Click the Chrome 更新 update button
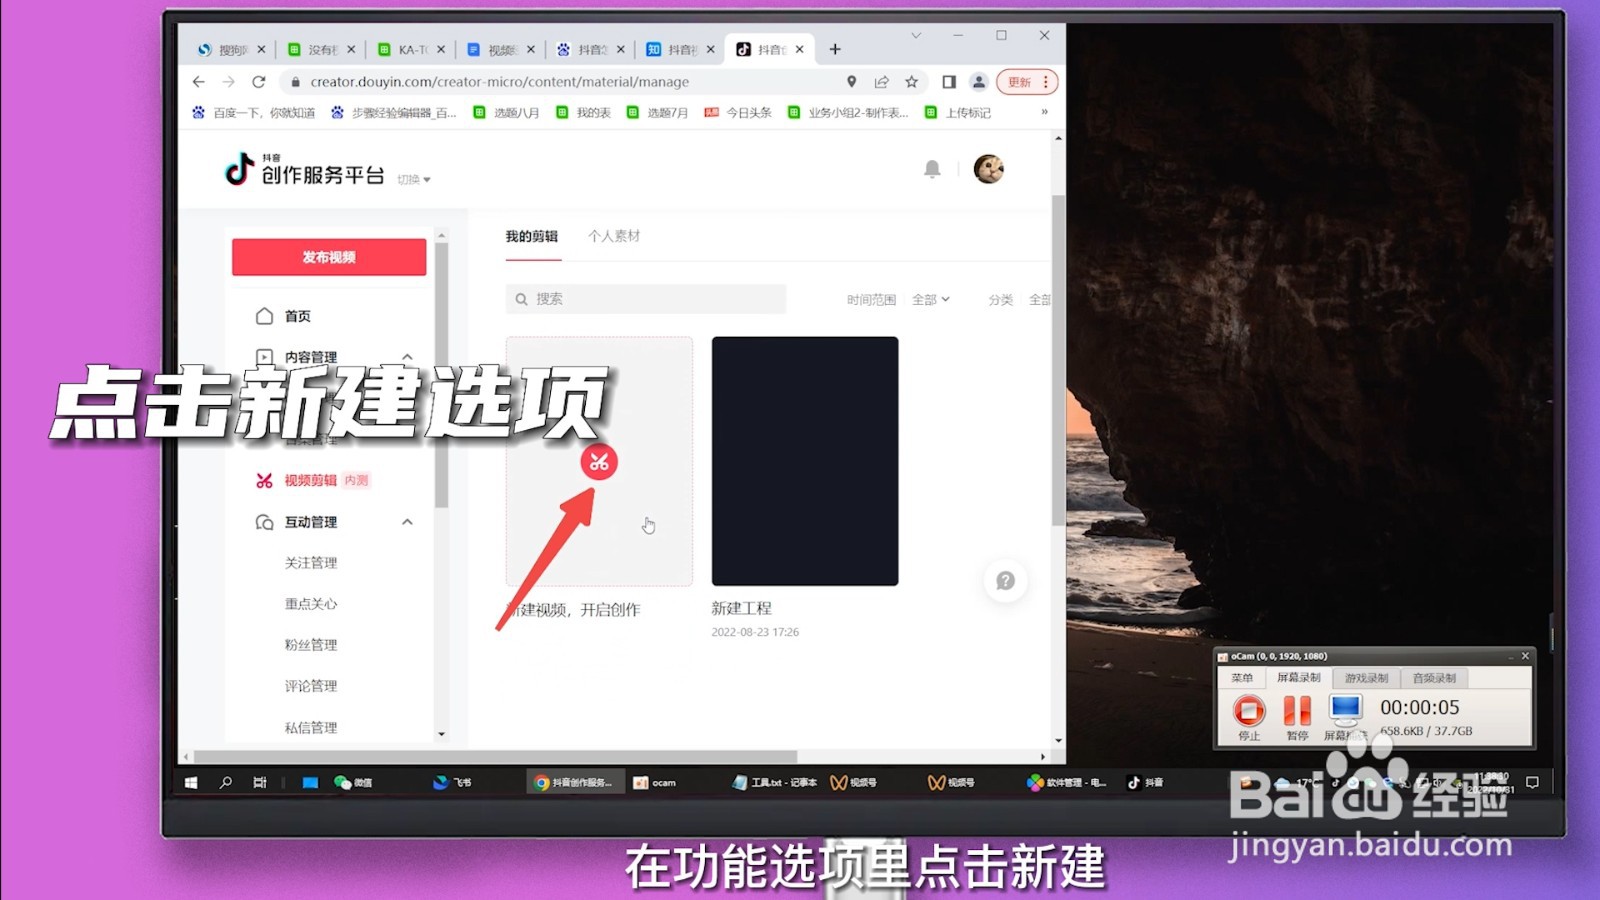This screenshot has height=900, width=1600. [1027, 82]
